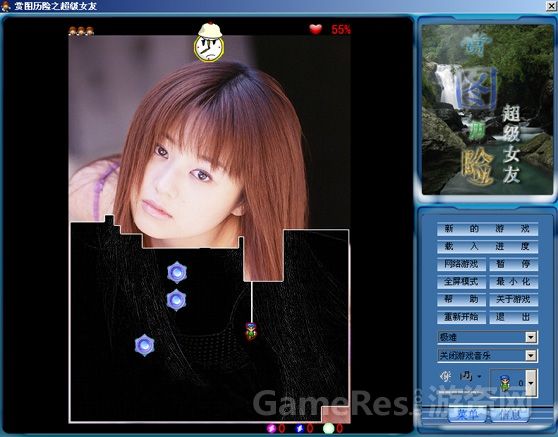Click the small arrow beside the music note
Viewport: 558px width, 437px height.
pyautogui.click(x=479, y=377)
